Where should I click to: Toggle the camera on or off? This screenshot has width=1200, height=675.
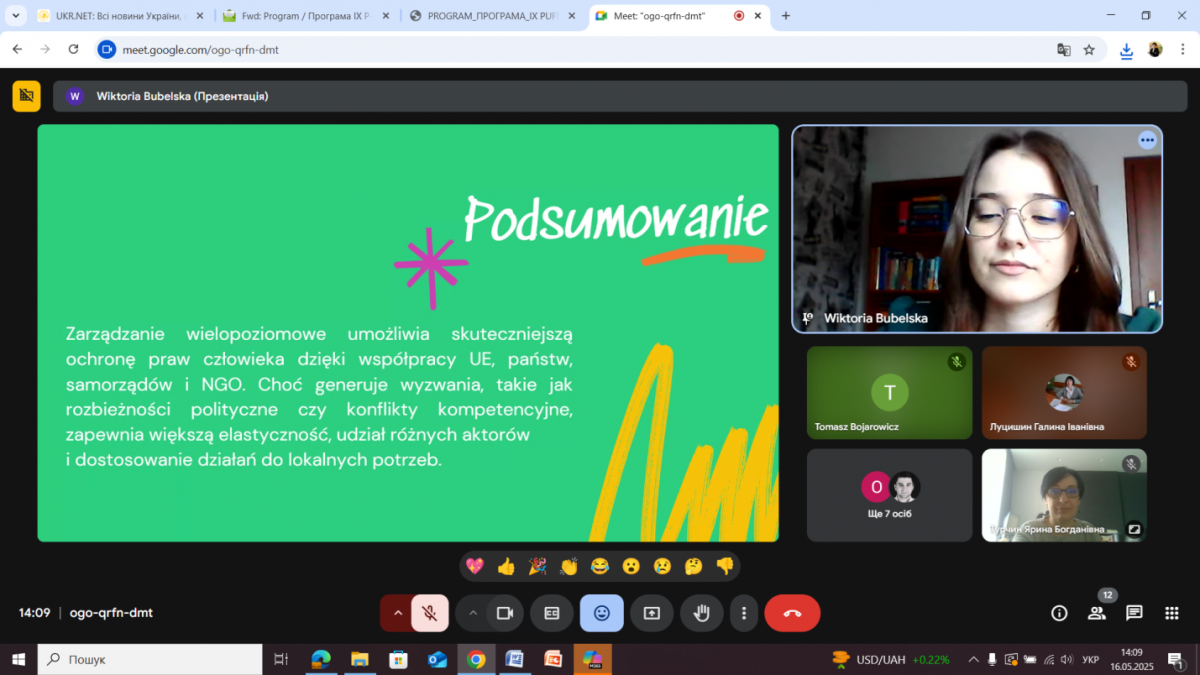tap(505, 613)
